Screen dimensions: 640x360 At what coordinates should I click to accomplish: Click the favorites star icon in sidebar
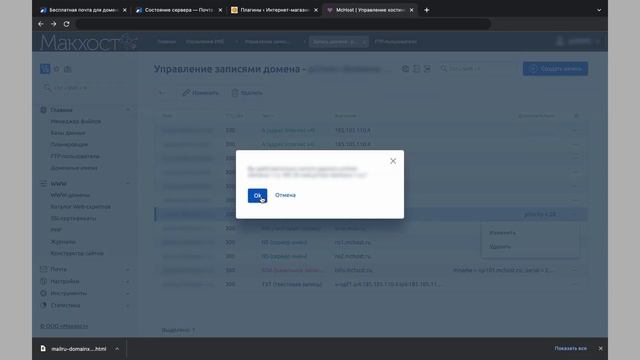pyautogui.click(x=57, y=69)
